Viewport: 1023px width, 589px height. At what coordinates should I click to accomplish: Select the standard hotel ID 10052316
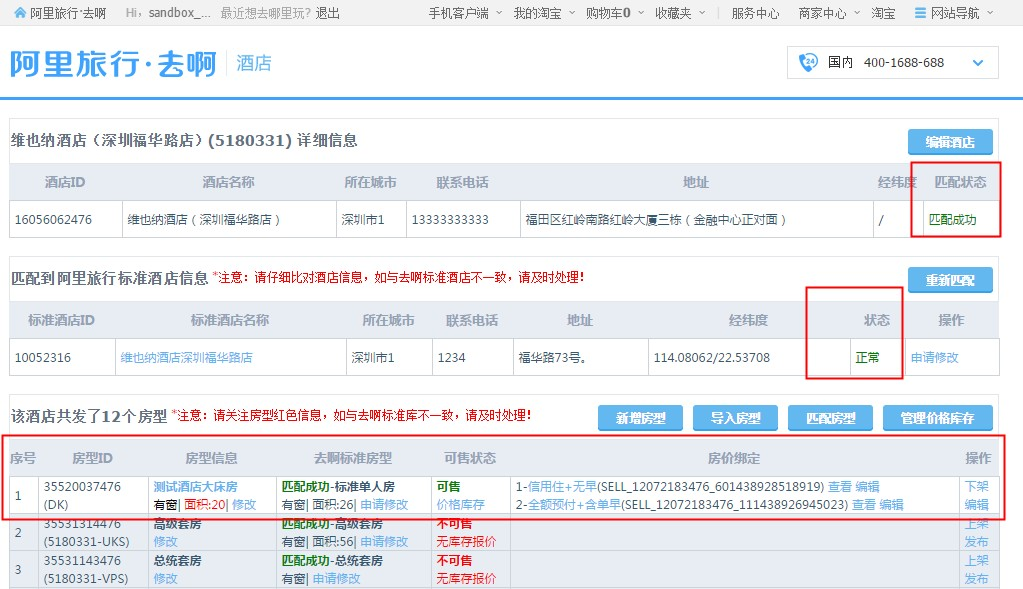point(42,357)
